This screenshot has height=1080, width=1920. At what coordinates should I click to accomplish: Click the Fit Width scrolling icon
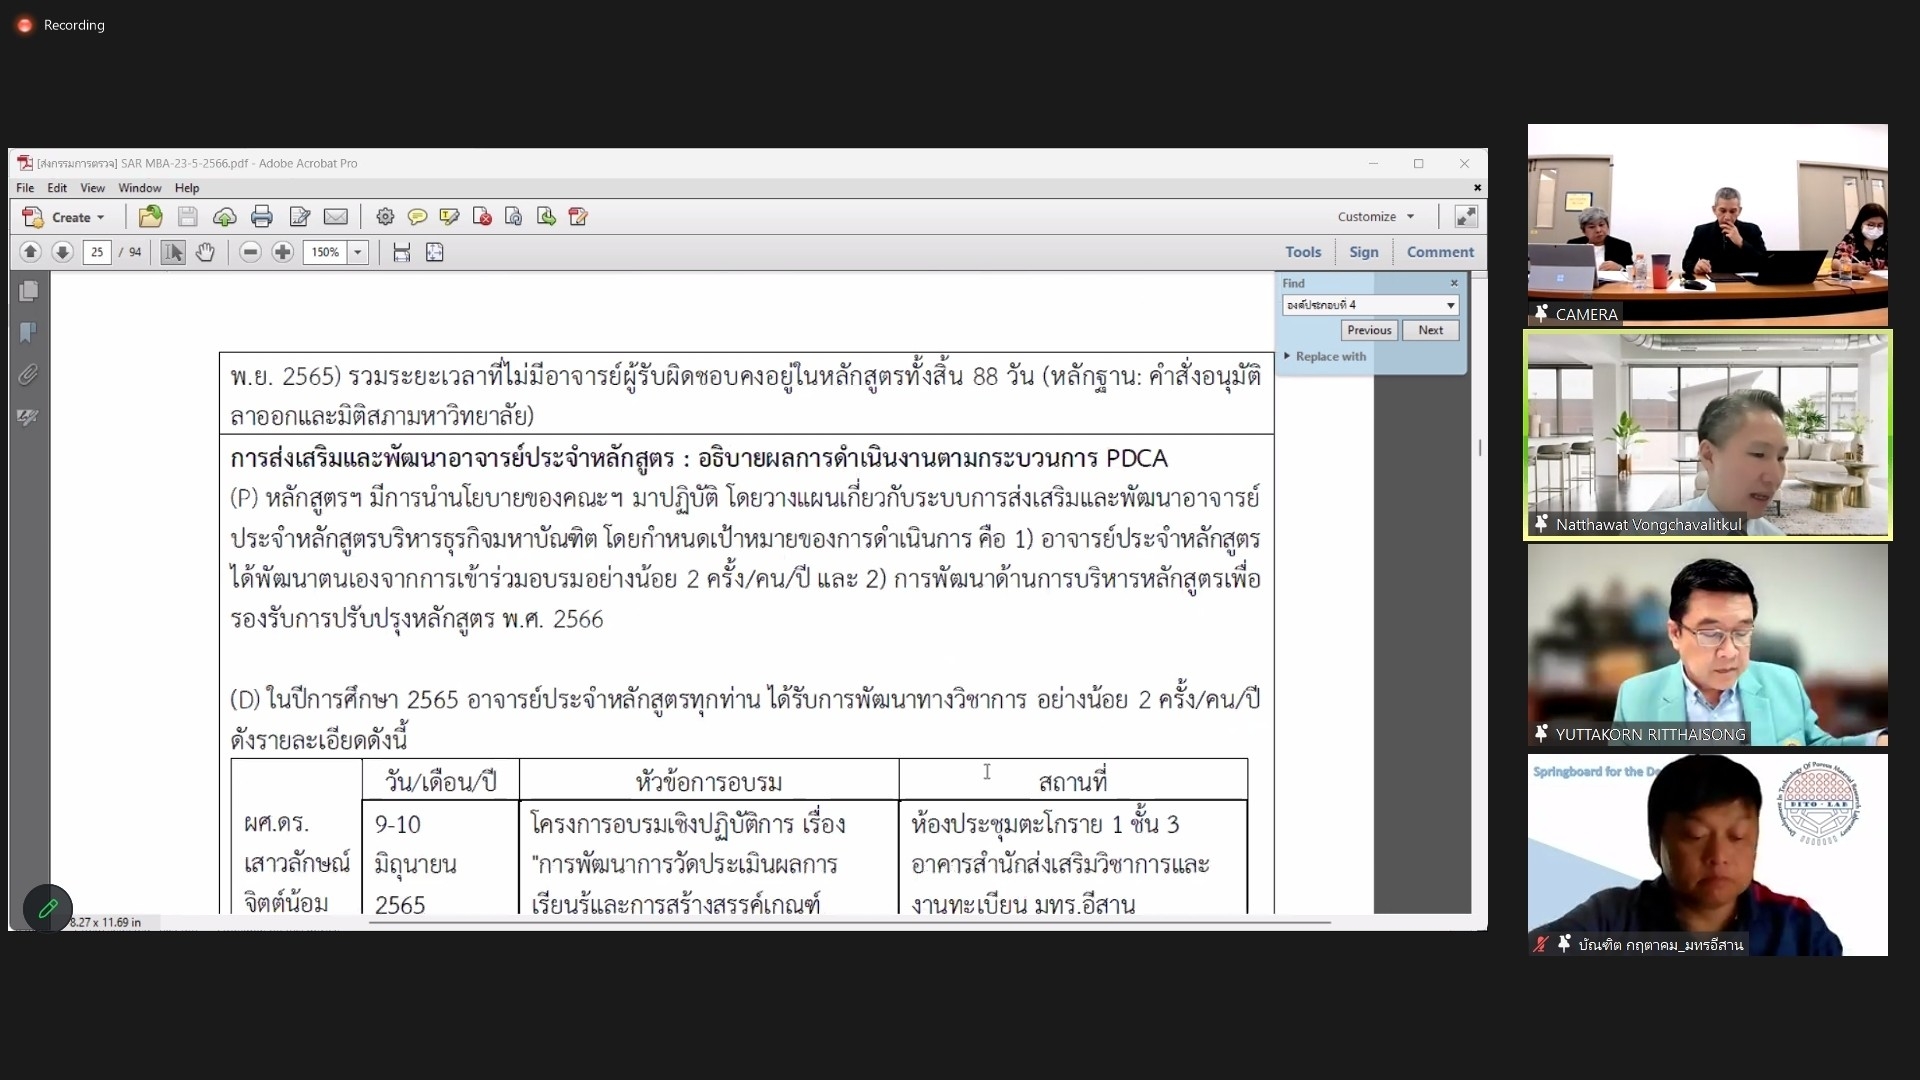point(401,252)
